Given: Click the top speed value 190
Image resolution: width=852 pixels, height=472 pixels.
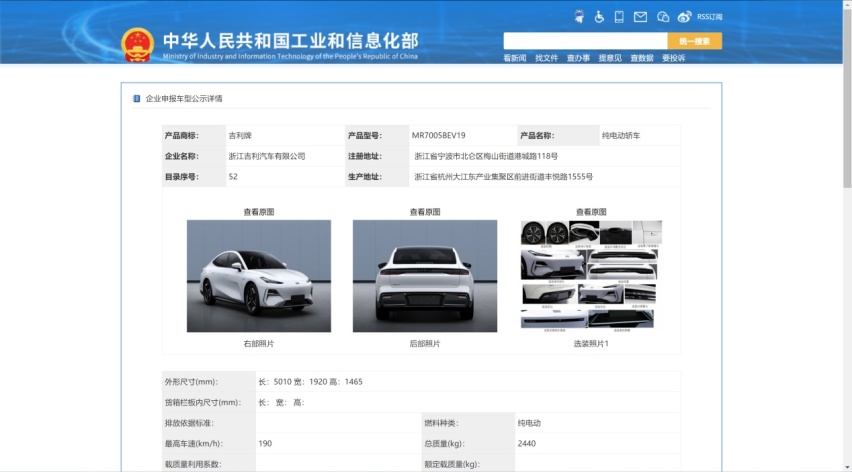Looking at the screenshot, I should click(265, 443).
